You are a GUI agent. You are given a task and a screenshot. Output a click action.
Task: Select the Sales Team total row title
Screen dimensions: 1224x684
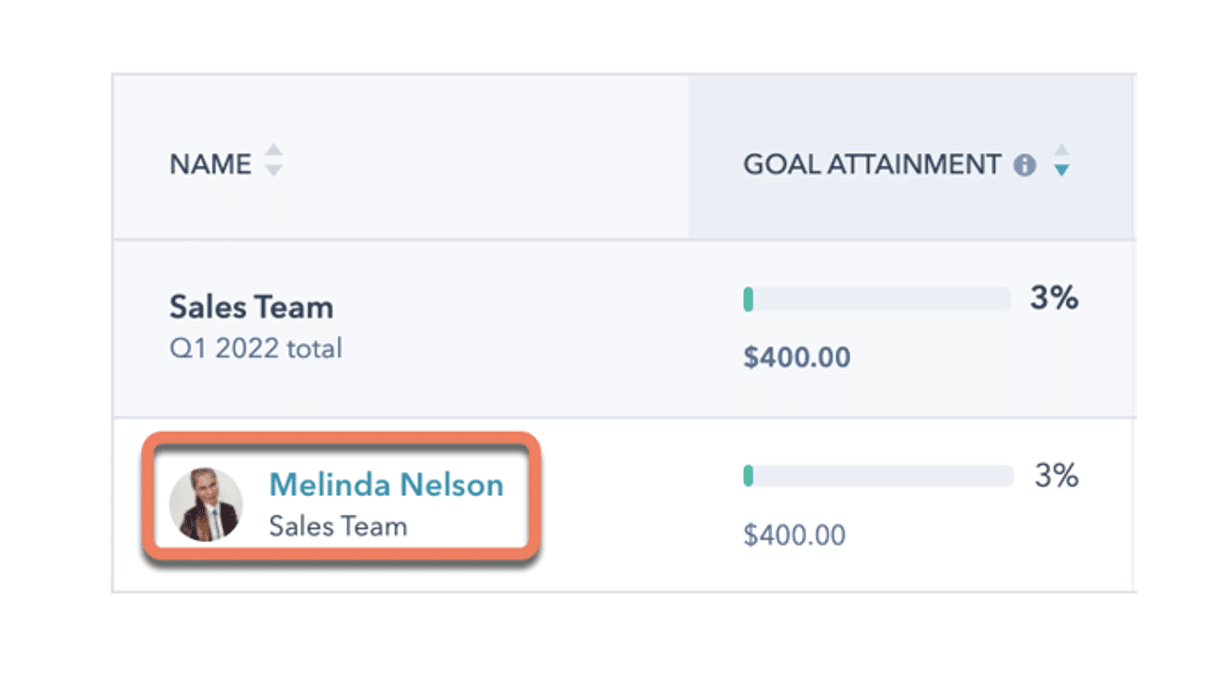tap(251, 307)
